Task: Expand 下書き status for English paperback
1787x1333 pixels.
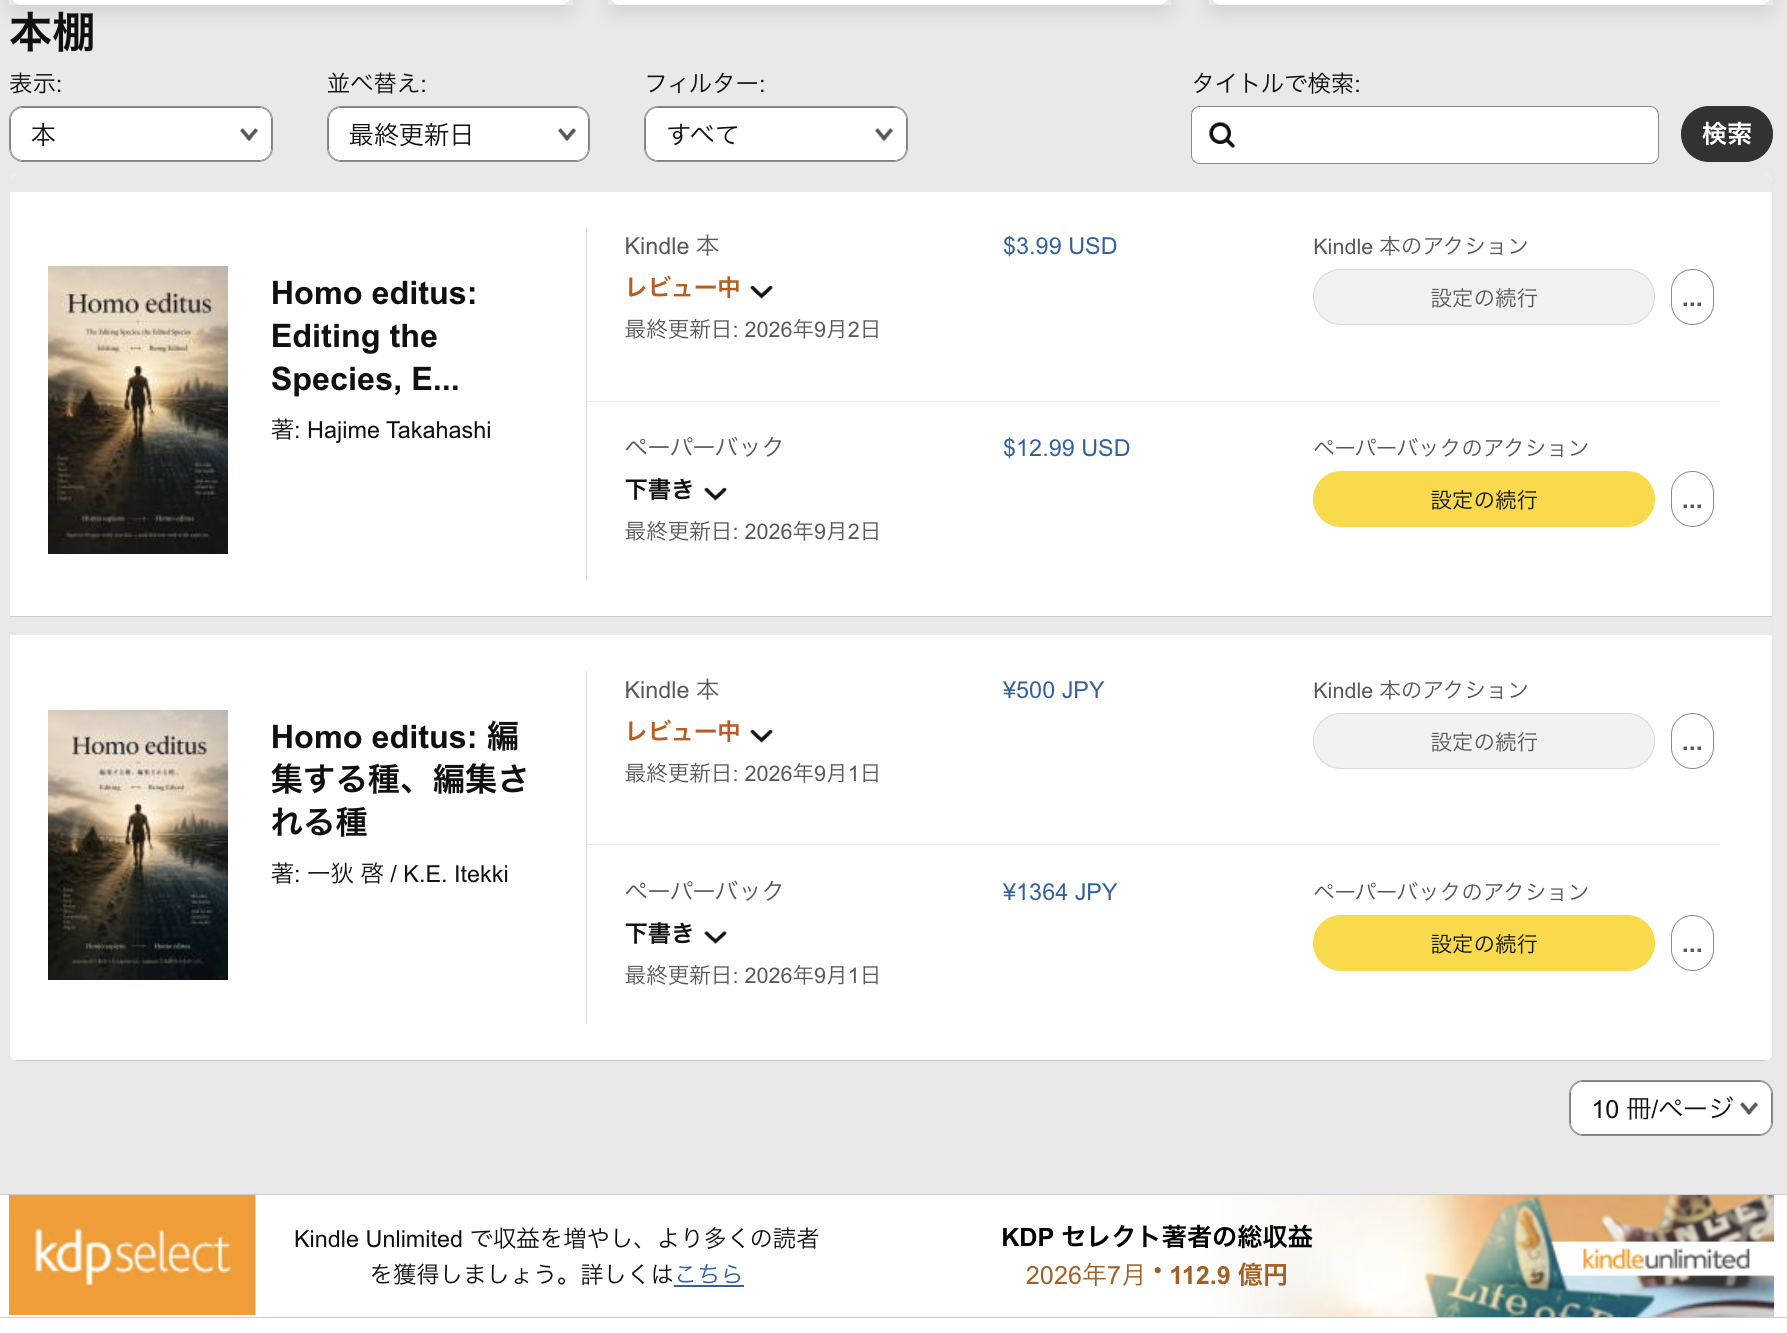Action: (x=676, y=490)
